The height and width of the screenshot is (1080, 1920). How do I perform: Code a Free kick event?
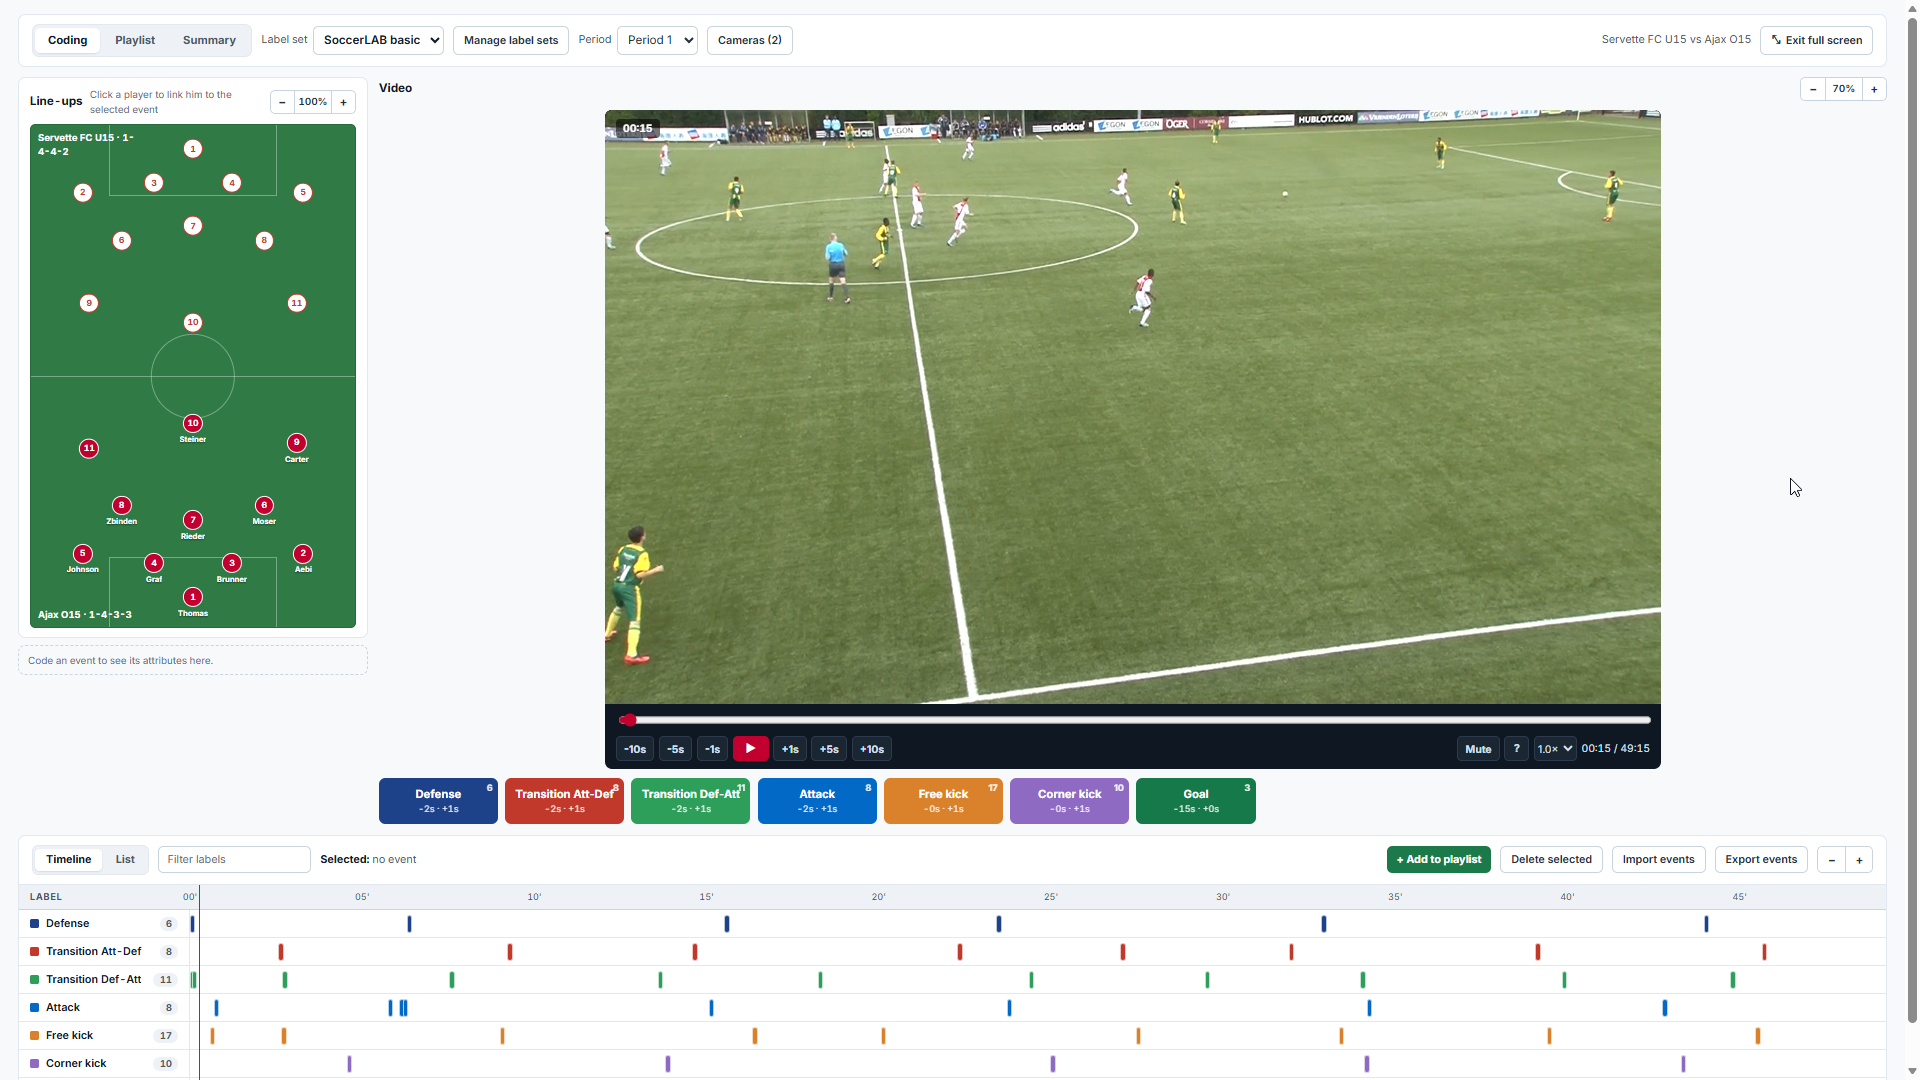[x=943, y=801]
